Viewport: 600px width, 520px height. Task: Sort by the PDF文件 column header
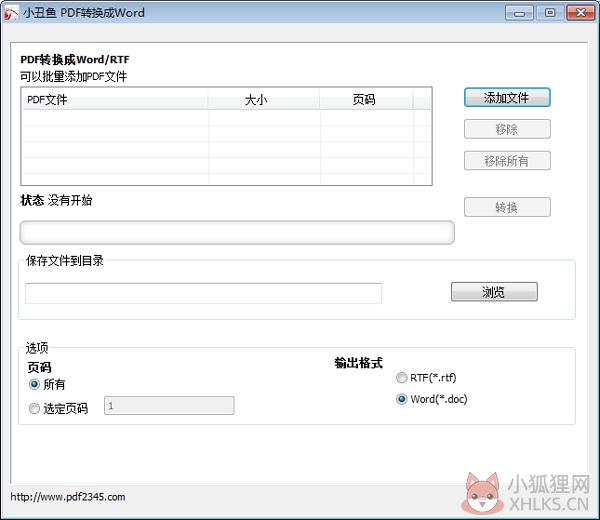coord(115,99)
